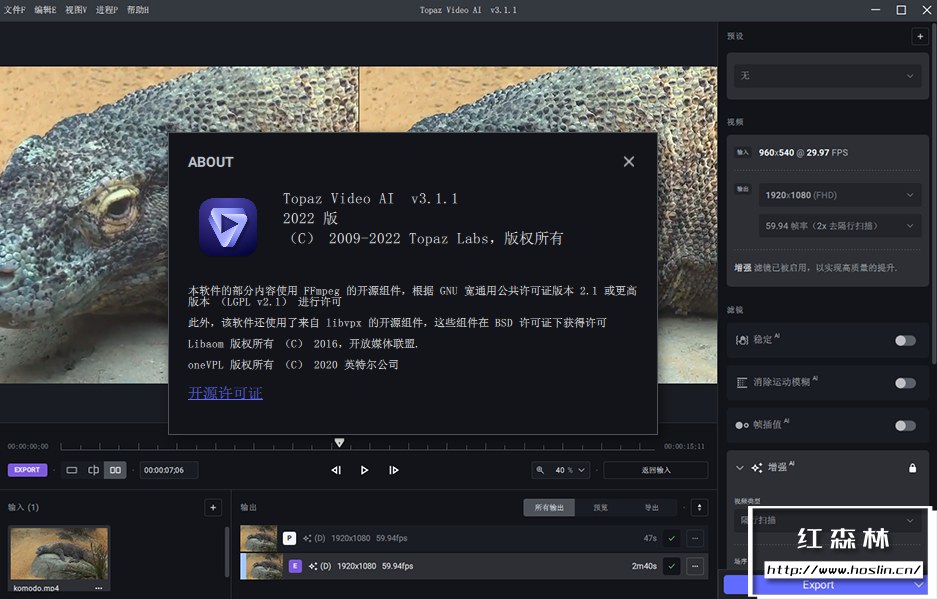
Task: Click the P preview badge icon
Action: [x=289, y=538]
